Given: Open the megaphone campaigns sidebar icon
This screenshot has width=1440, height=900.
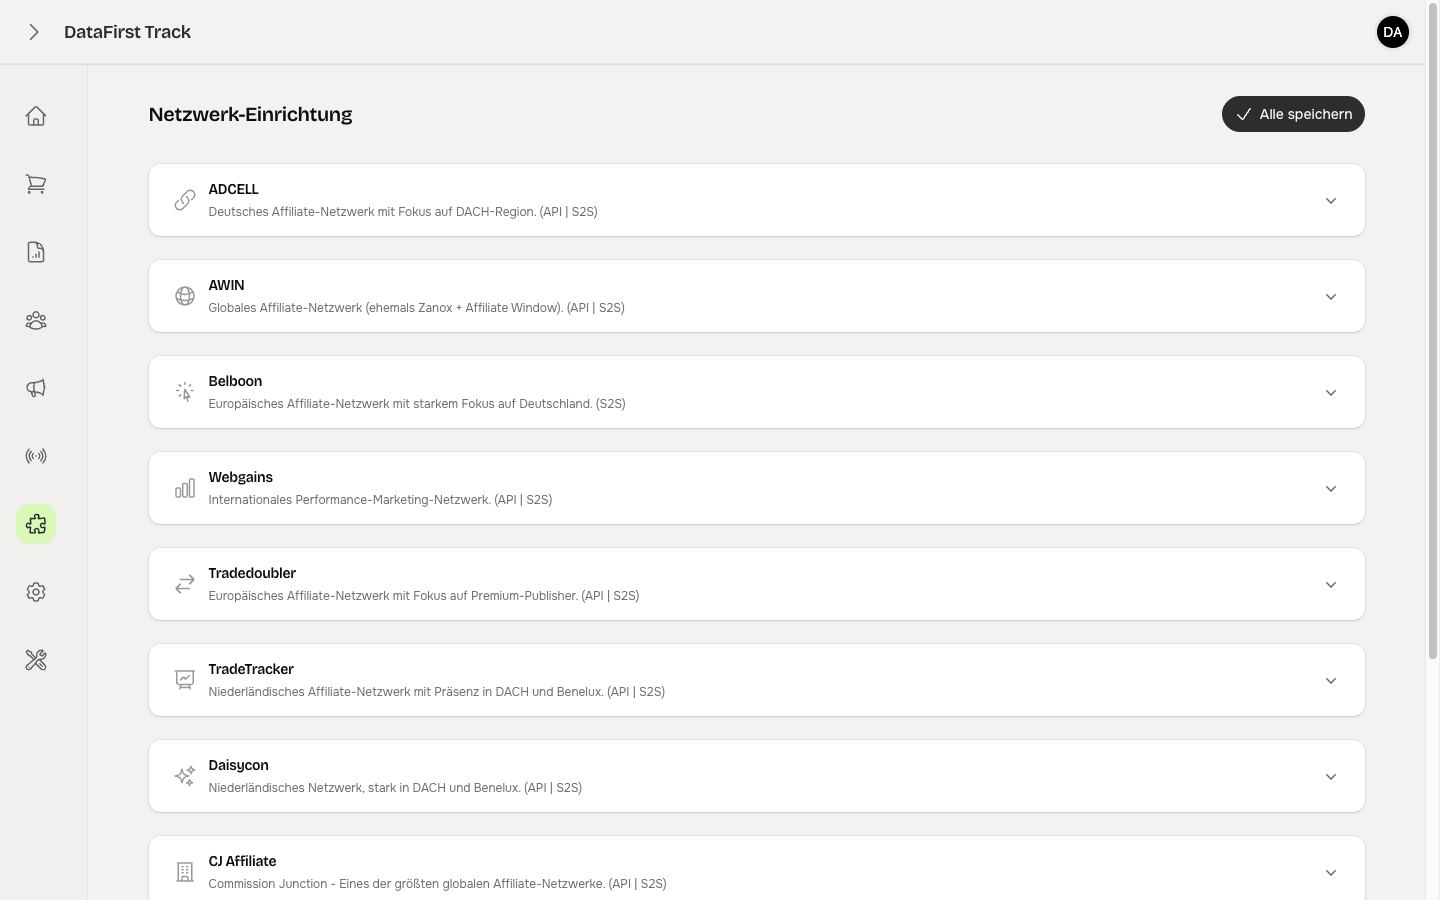Looking at the screenshot, I should click(36, 388).
